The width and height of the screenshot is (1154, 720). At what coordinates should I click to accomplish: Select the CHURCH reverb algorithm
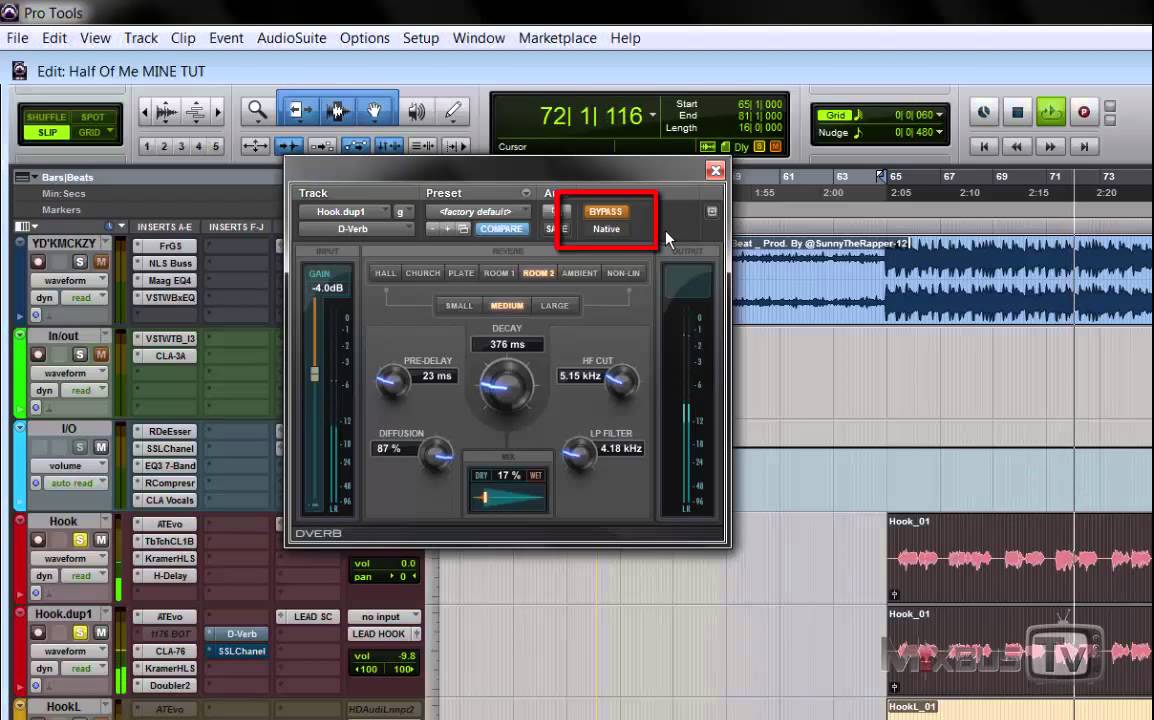pyautogui.click(x=422, y=273)
